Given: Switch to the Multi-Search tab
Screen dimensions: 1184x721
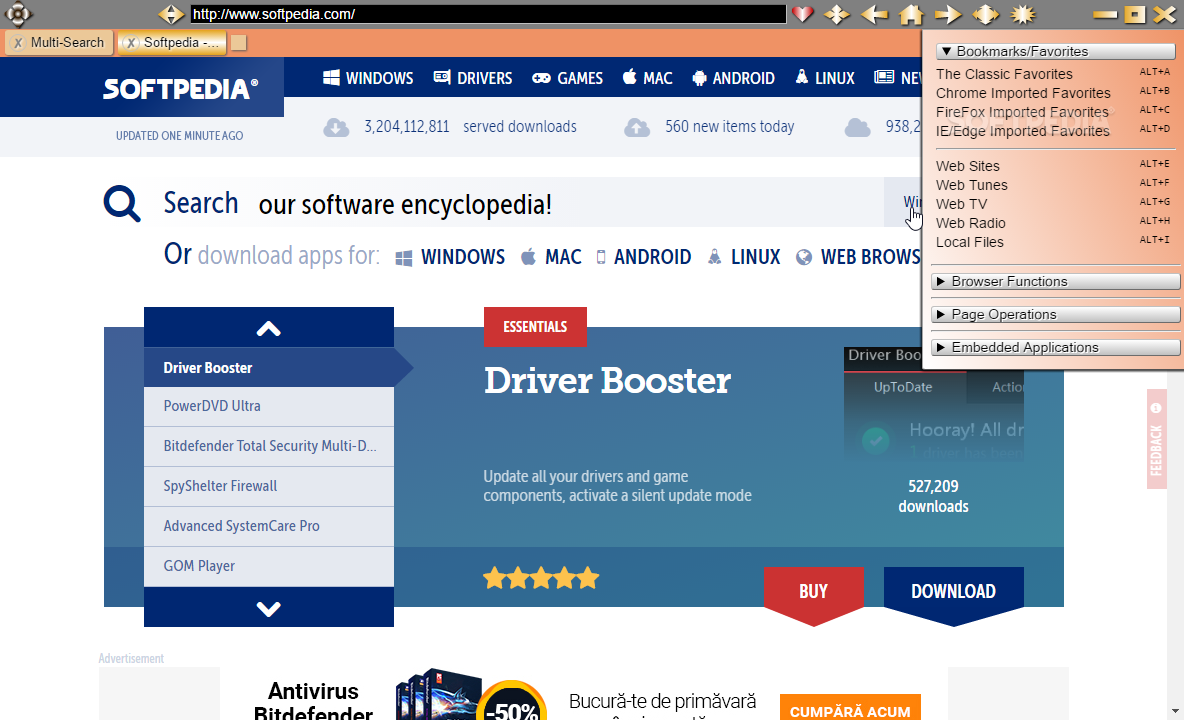Looking at the screenshot, I should point(59,42).
